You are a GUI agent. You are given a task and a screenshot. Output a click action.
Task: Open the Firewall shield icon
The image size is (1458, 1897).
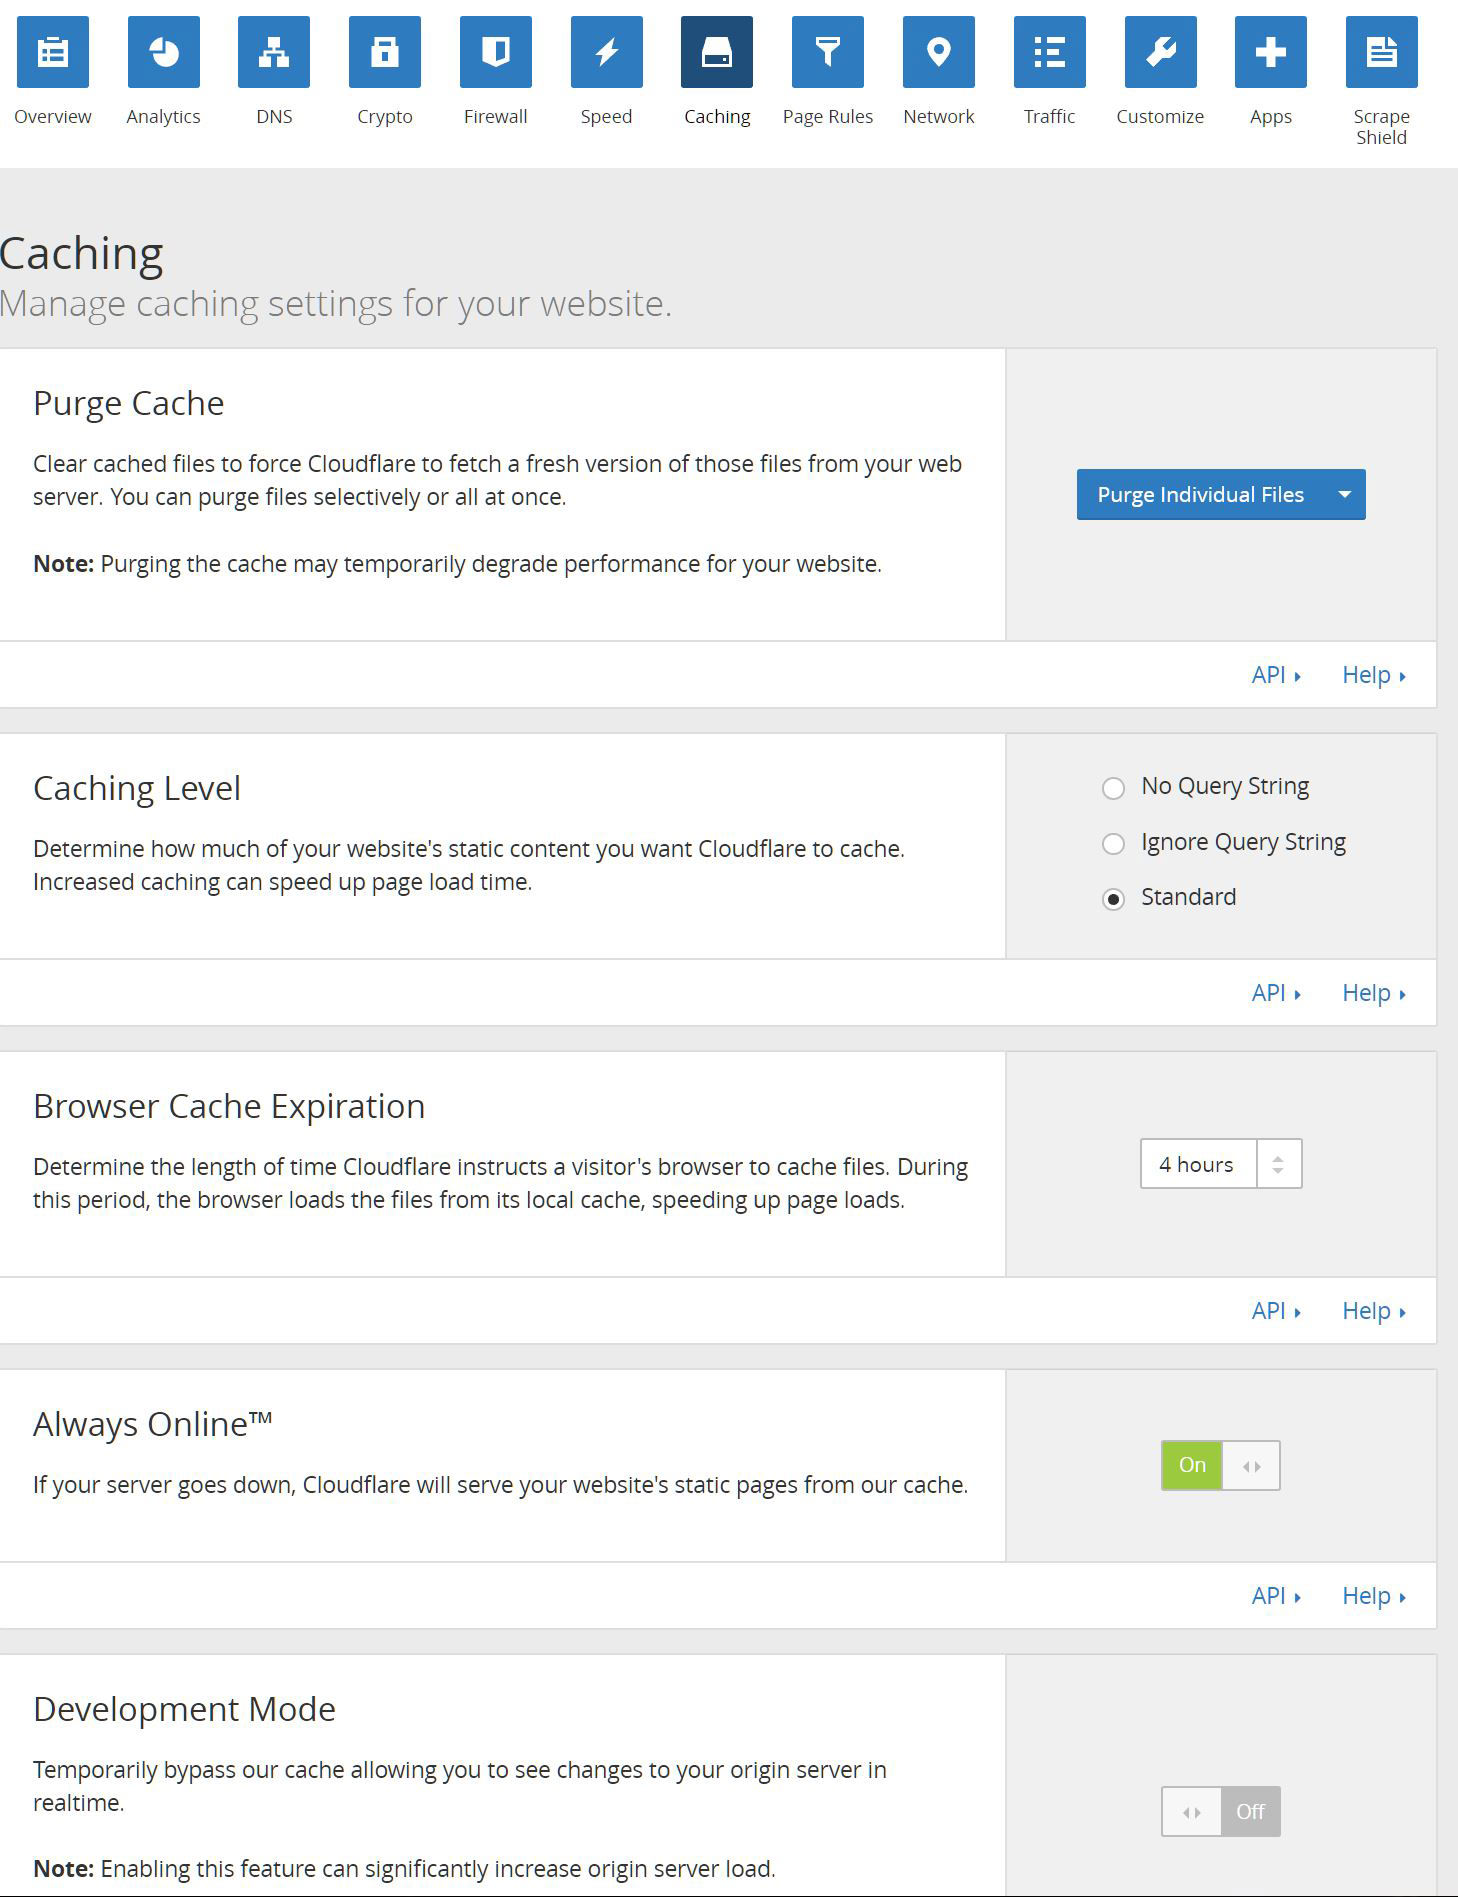496,52
